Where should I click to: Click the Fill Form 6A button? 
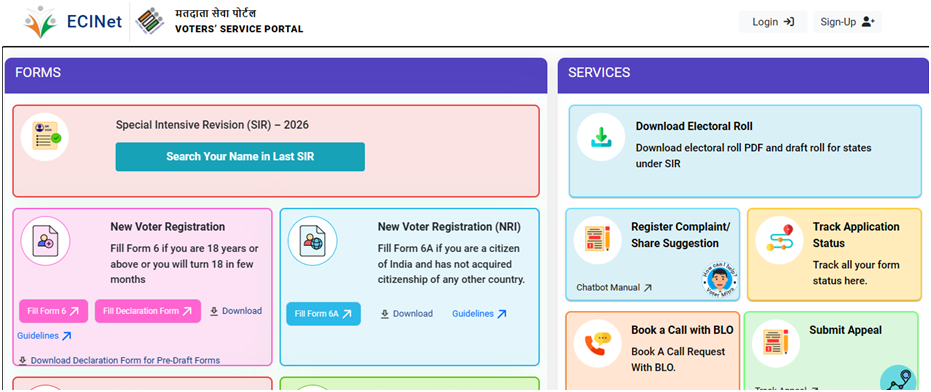[323, 314]
